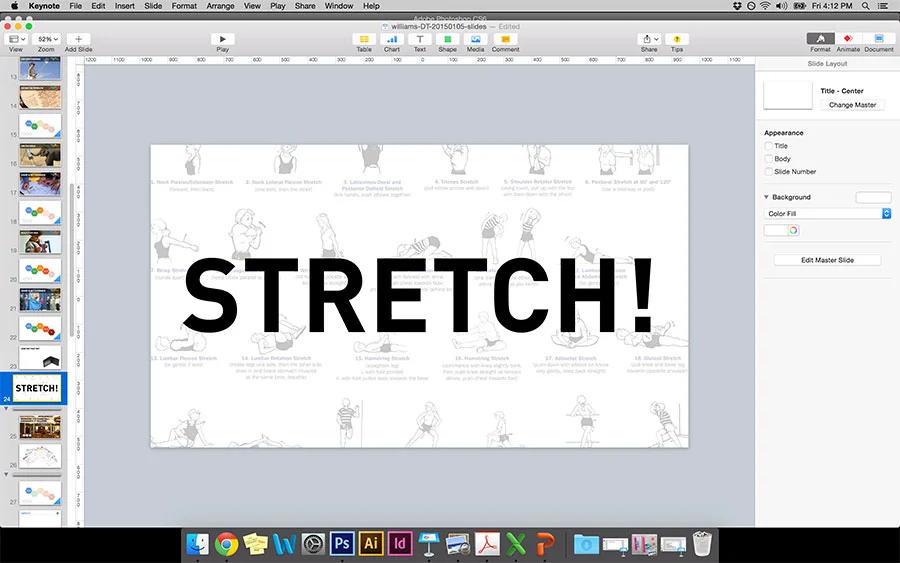Open the Share toolbar dropdown
The width and height of the screenshot is (900, 563).
[650, 39]
